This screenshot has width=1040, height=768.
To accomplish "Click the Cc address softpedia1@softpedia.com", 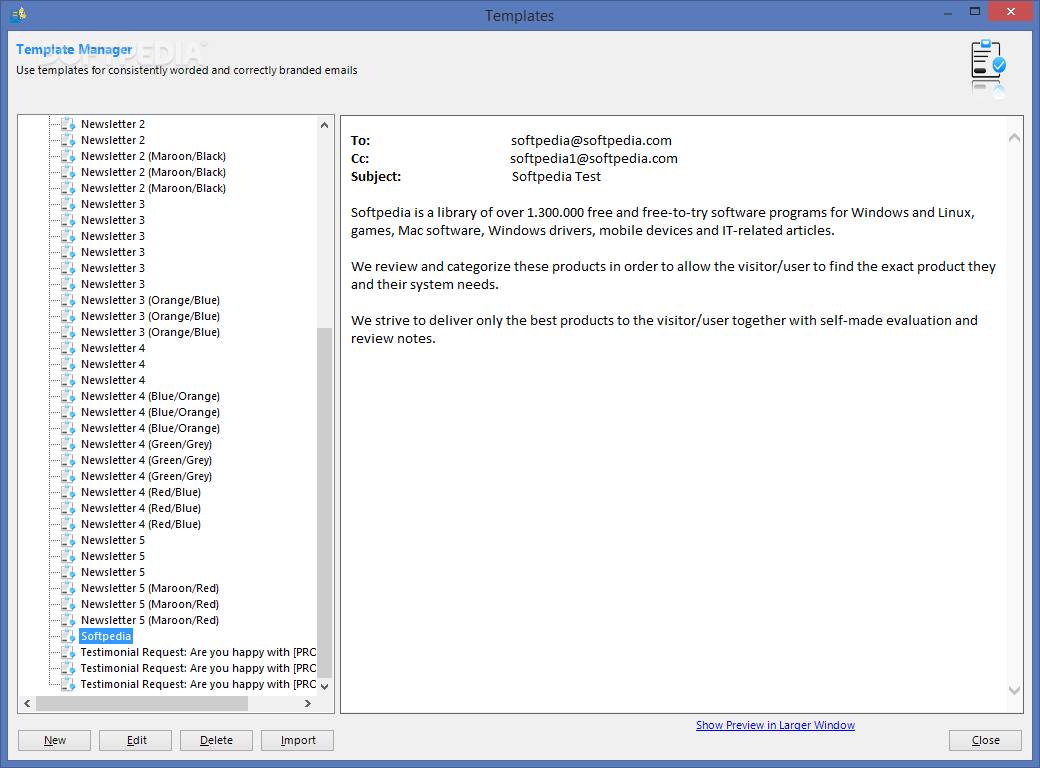I will 594,158.
